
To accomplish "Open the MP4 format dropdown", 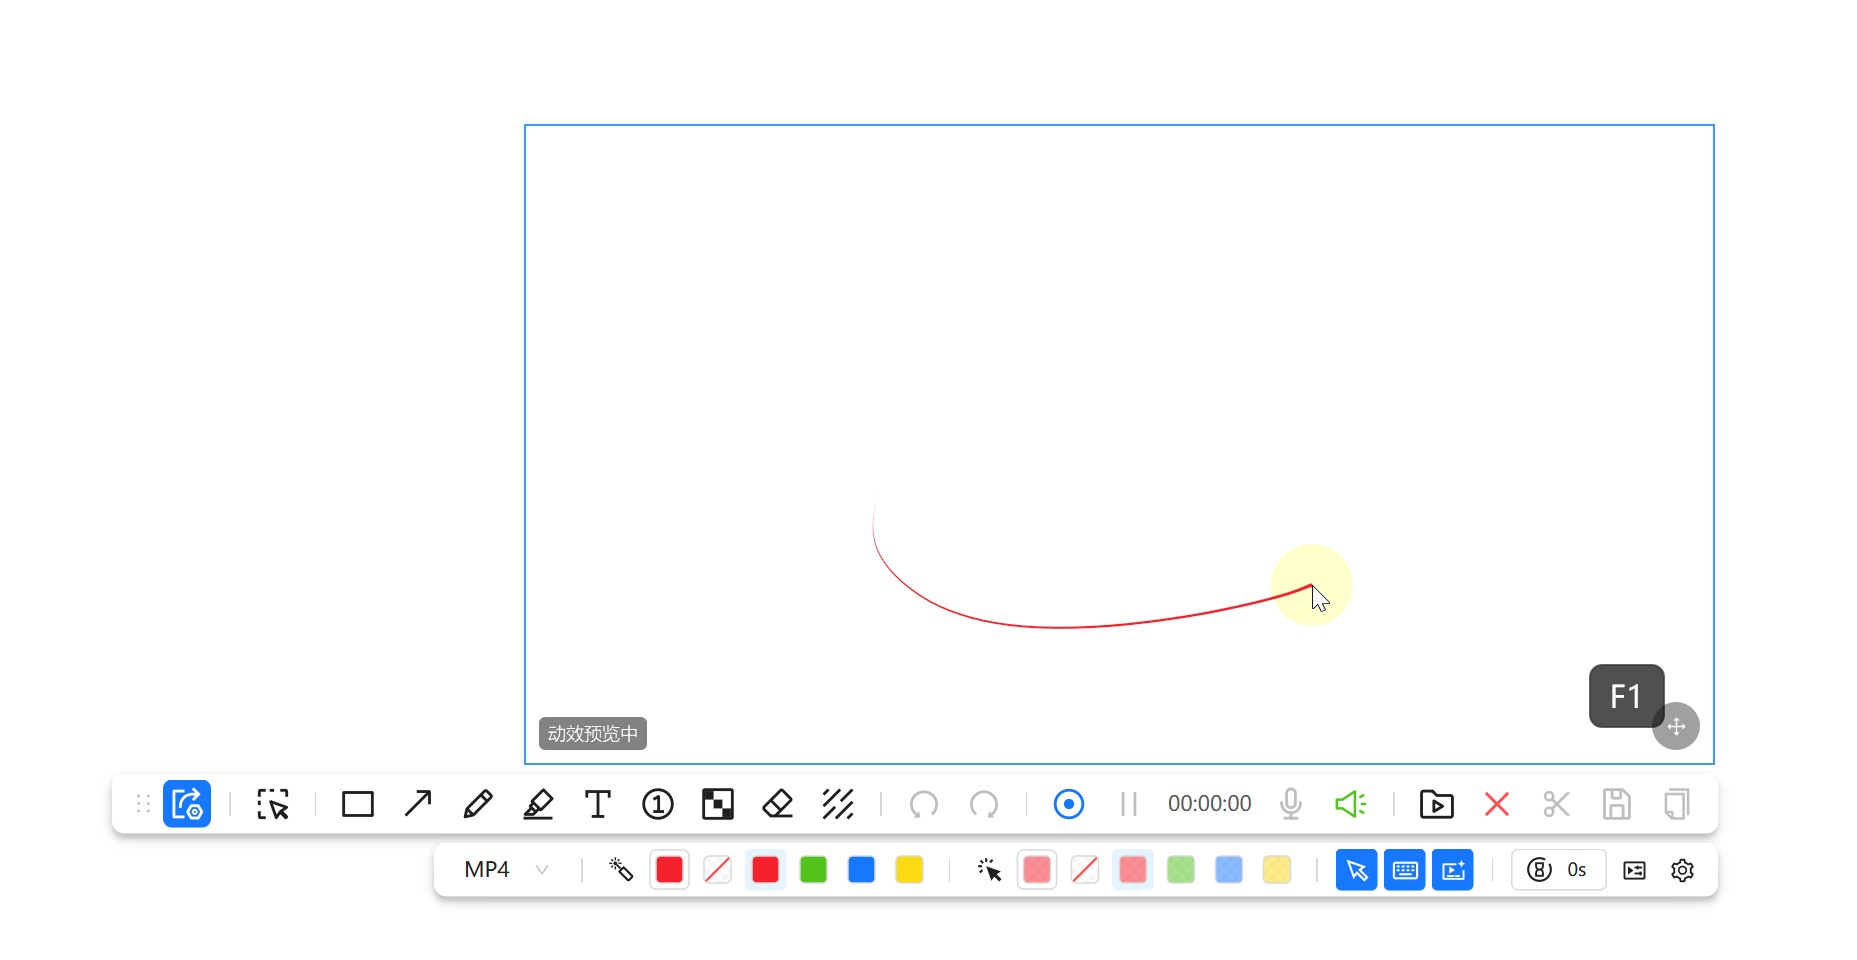I will point(507,870).
